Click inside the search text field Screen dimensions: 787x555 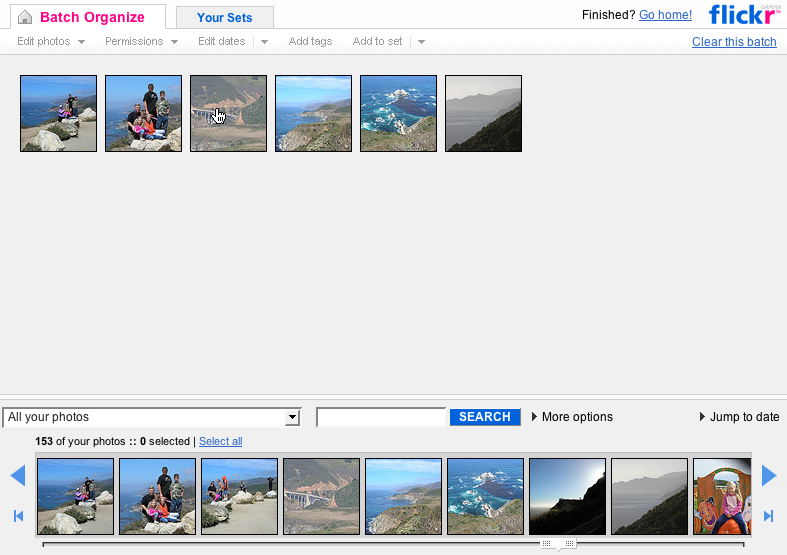(x=381, y=417)
